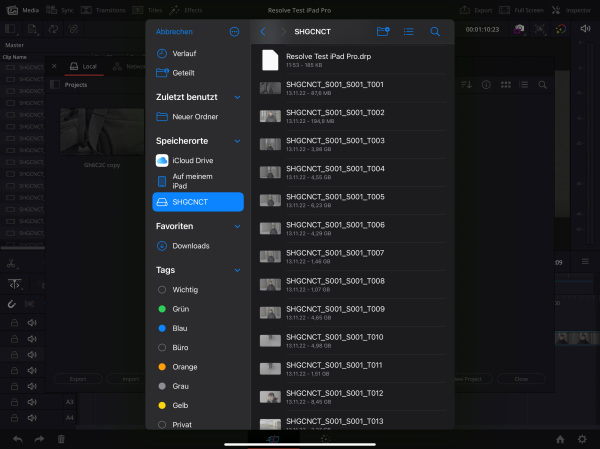
Task: Open the Inspector panel in Resolve
Action: tap(571, 10)
